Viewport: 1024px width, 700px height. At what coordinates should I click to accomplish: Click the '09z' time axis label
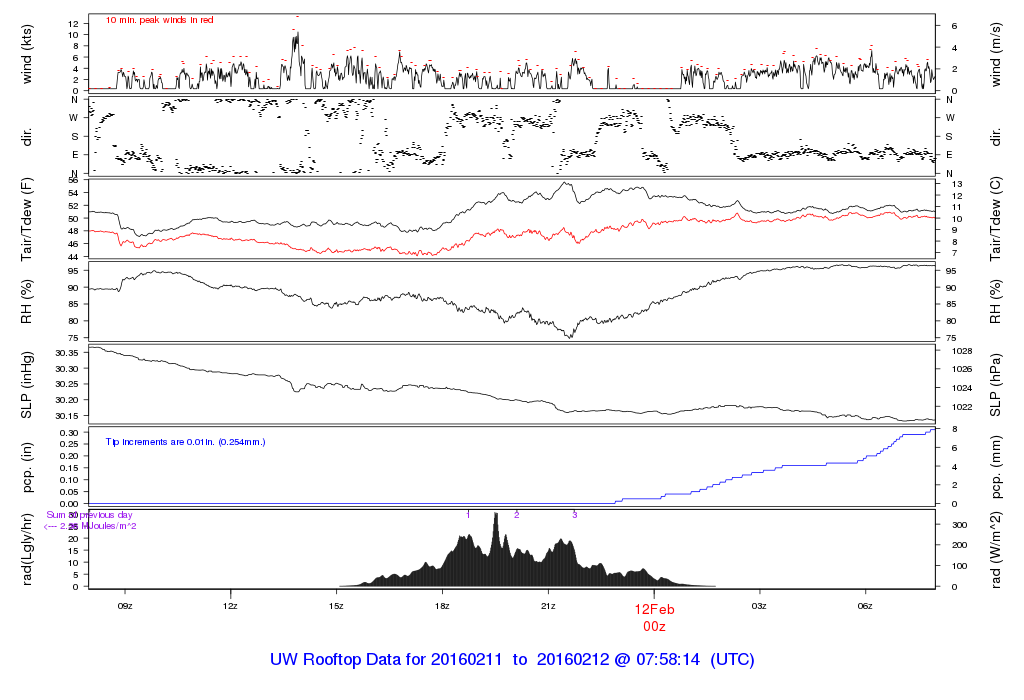click(125, 606)
